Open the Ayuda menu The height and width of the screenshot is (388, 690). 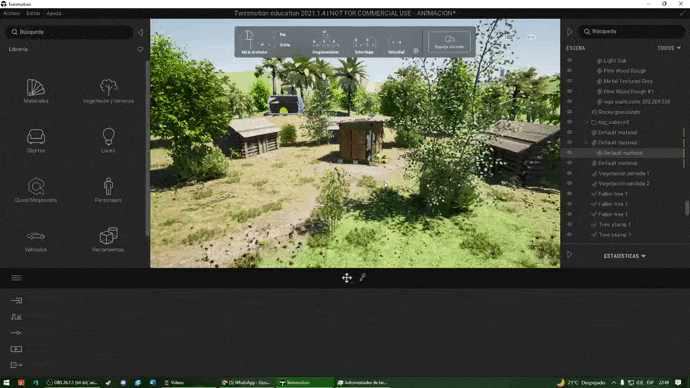point(54,13)
